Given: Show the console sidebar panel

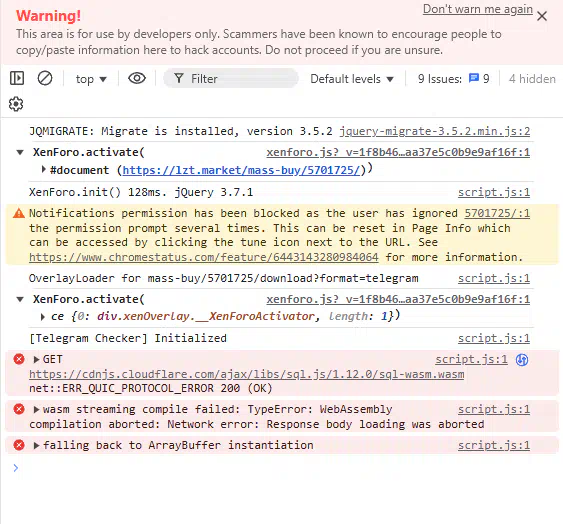Looking at the screenshot, I should point(17,78).
